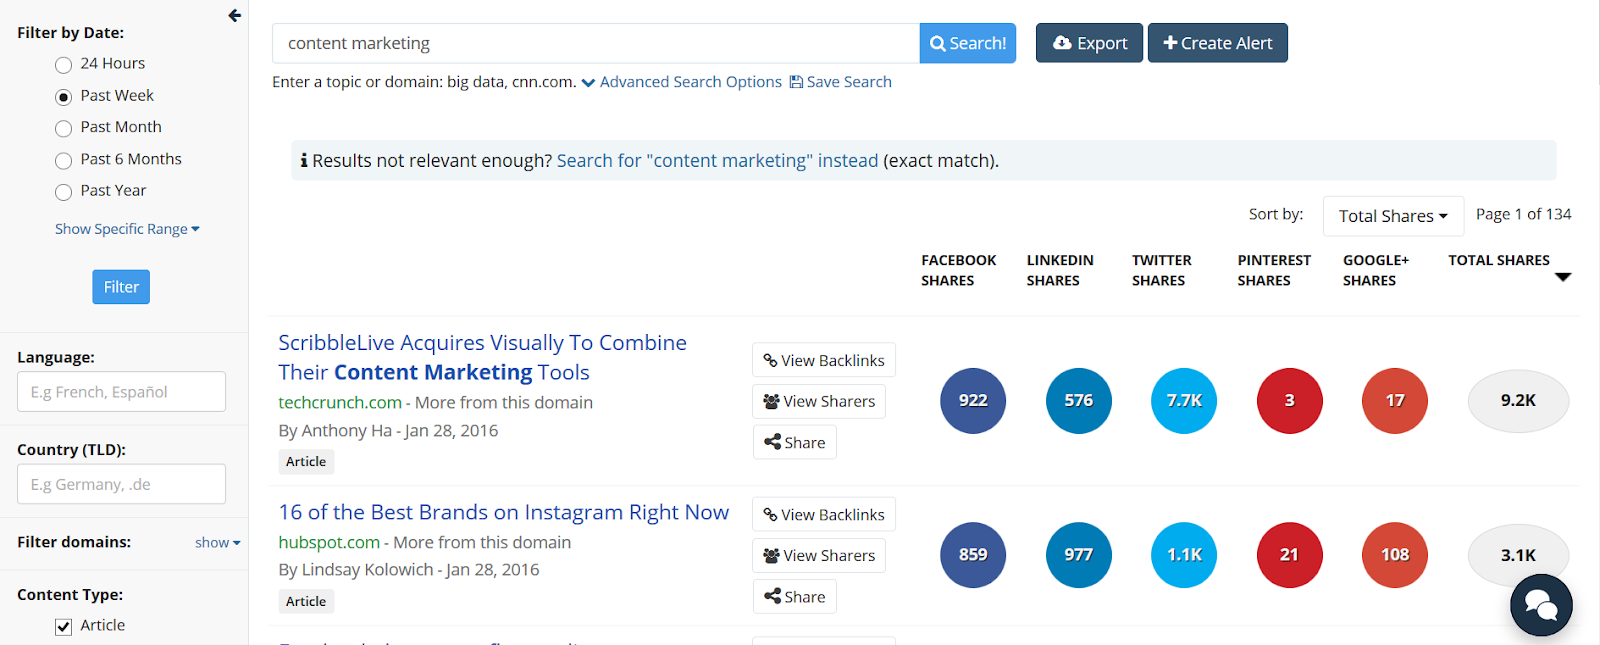The height and width of the screenshot is (645, 1600).
Task: Uncheck the Article content type checkbox
Action: 64,627
